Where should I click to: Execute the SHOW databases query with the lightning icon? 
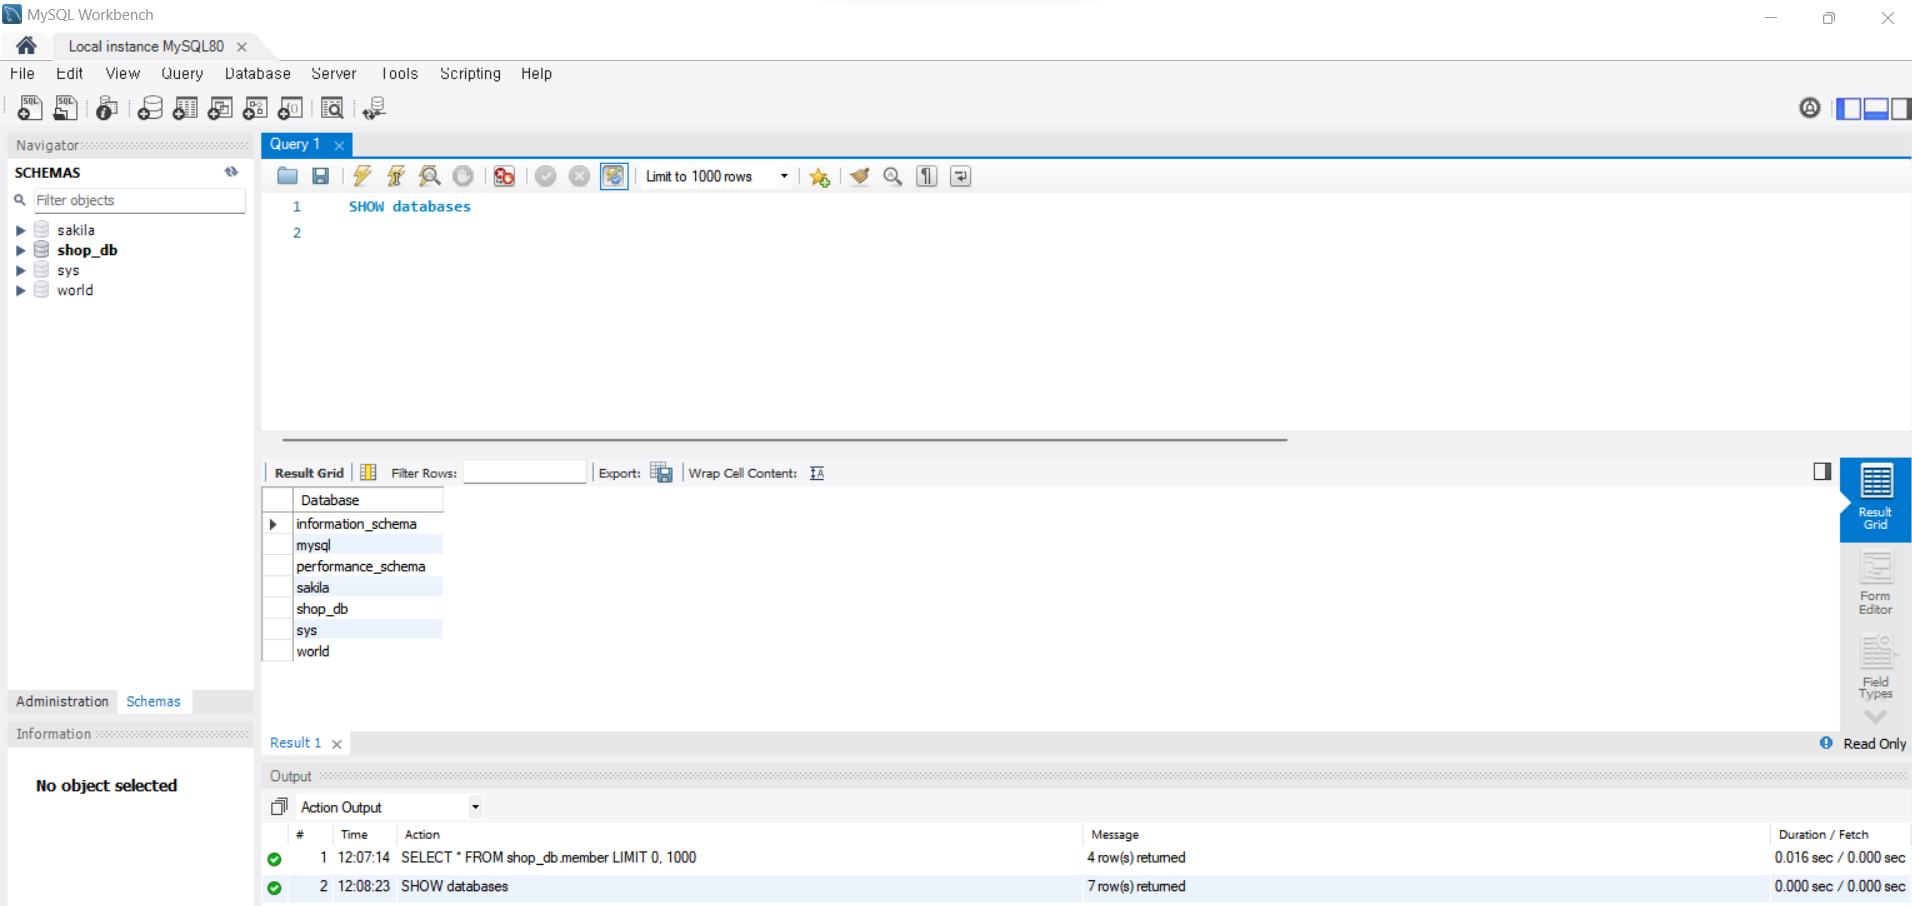tap(361, 176)
